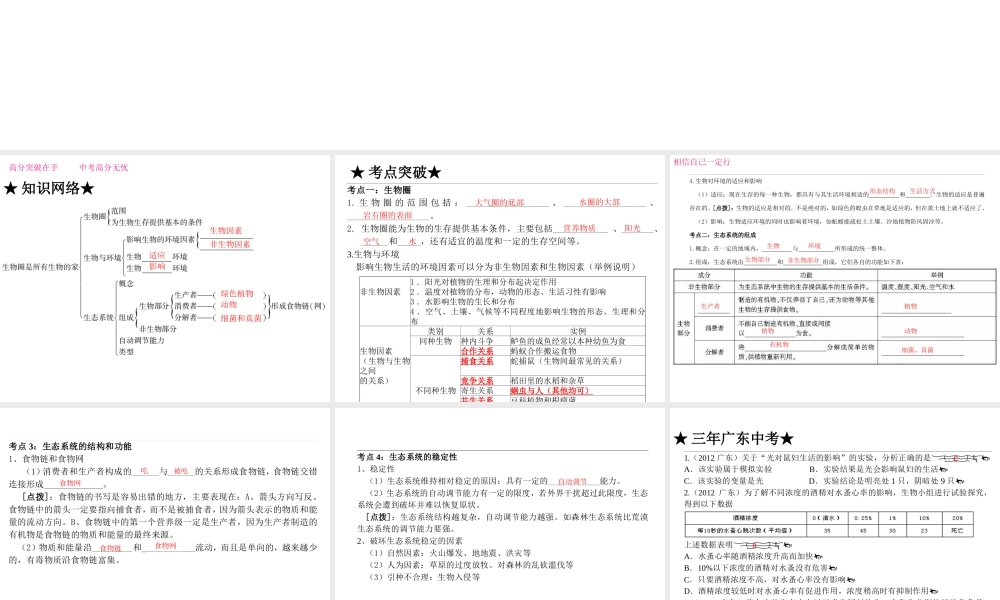The width and height of the screenshot is (1000, 600).
Task: Click the red answer 有机物 in 分解者 row
Action: [779, 345]
